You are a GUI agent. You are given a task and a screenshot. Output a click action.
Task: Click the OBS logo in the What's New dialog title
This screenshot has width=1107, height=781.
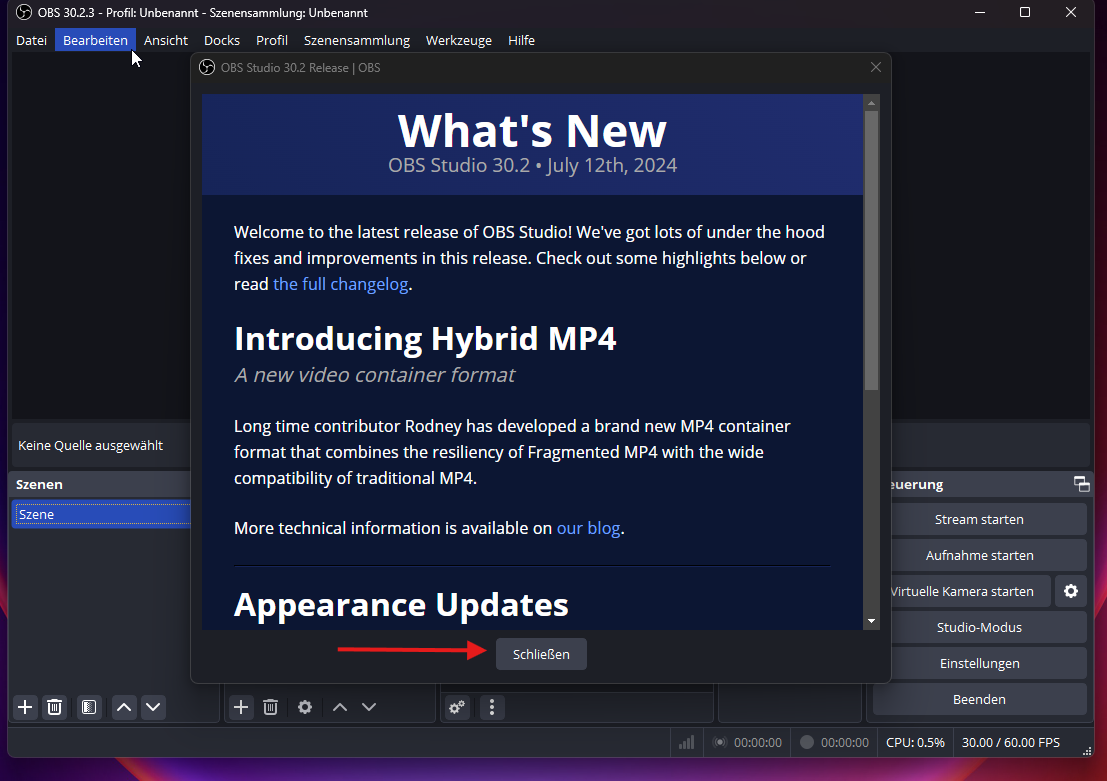[207, 67]
